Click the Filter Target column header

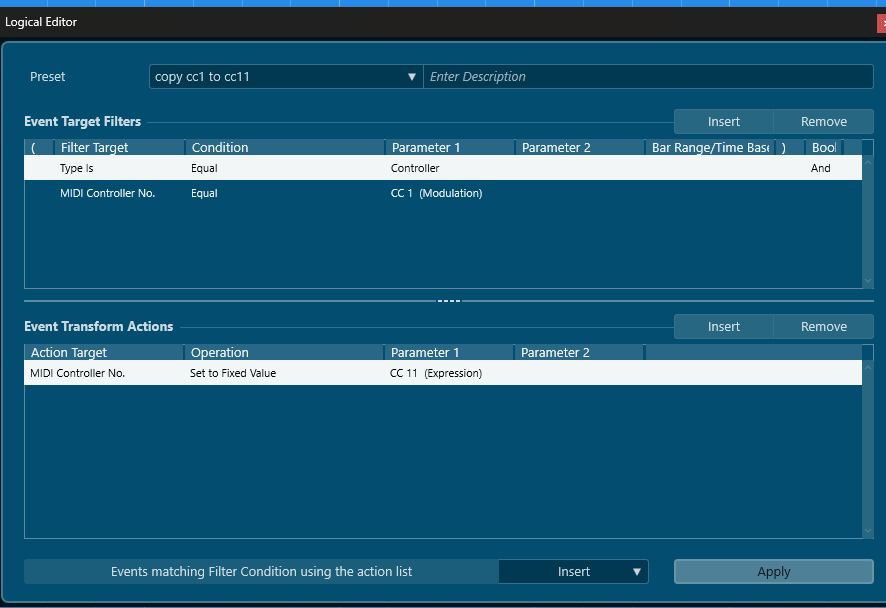(x=119, y=147)
